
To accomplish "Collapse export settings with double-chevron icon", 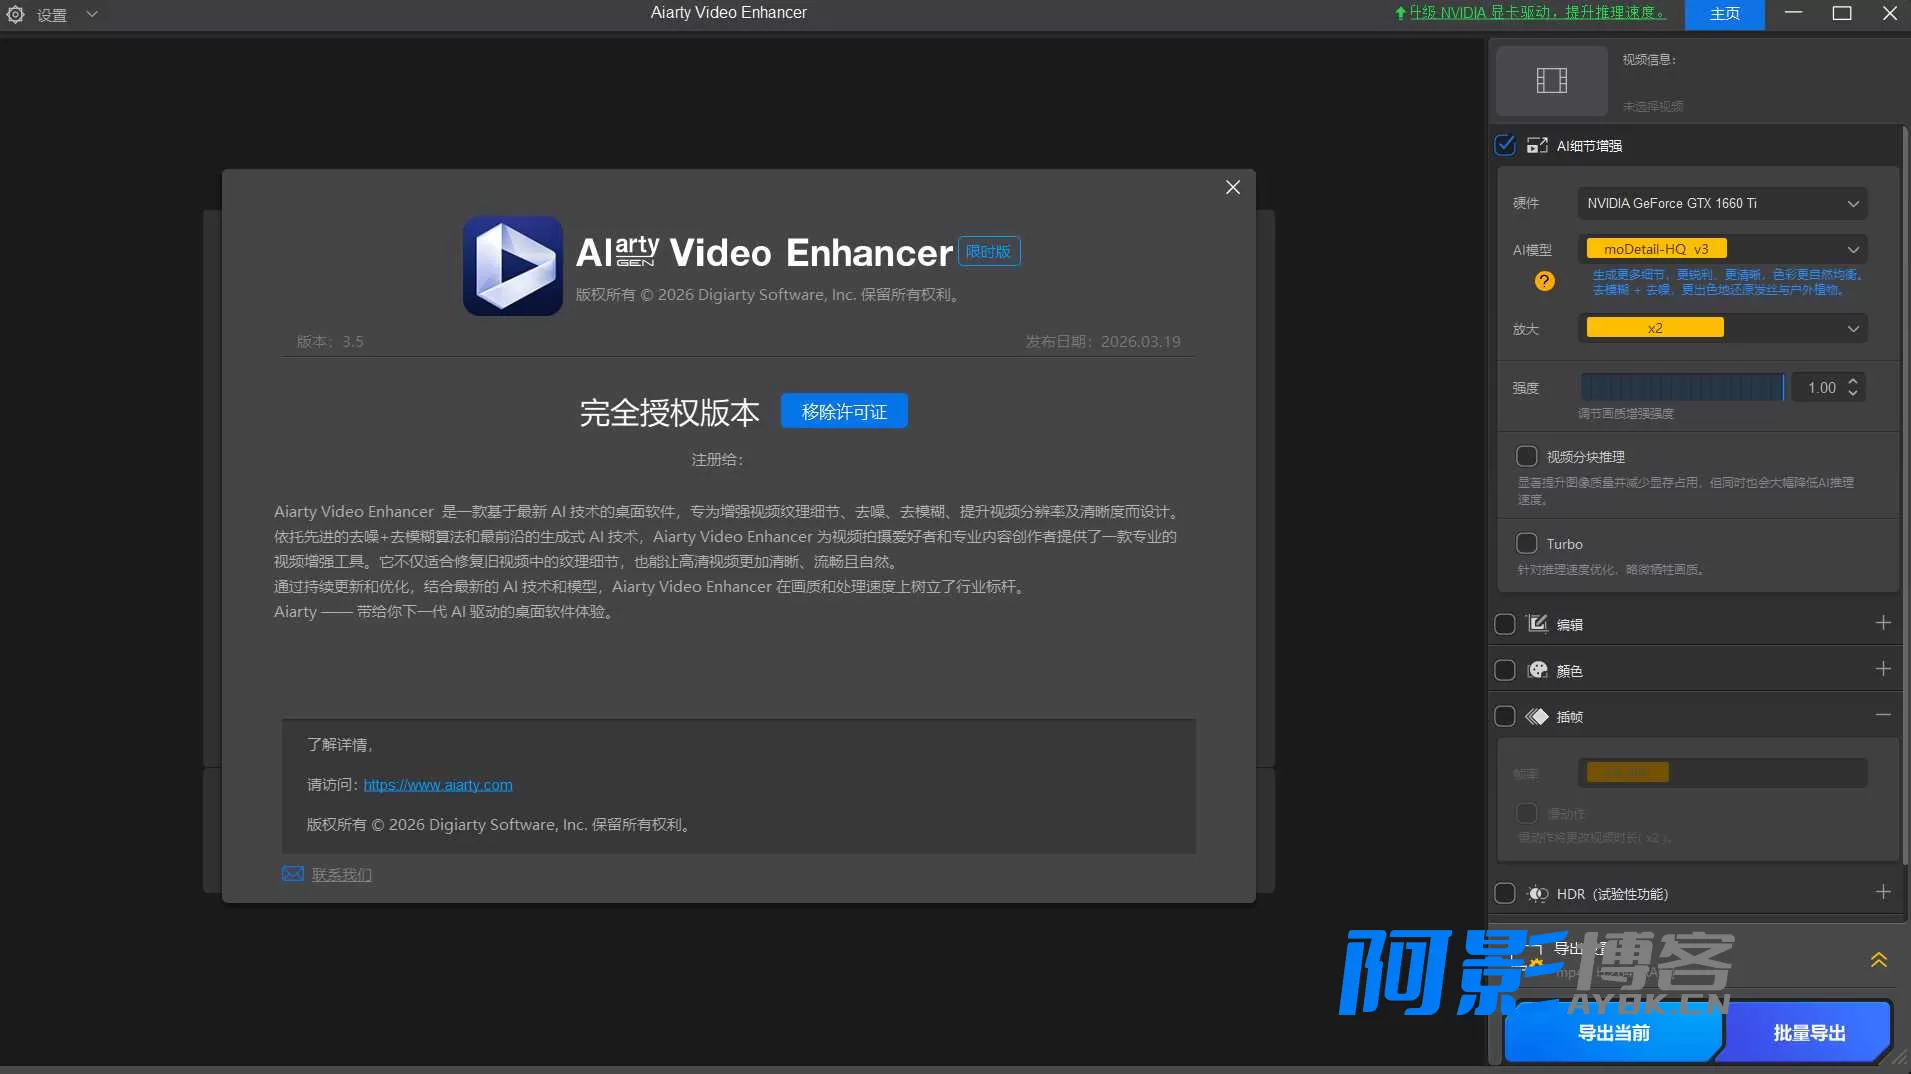I will (x=1878, y=960).
